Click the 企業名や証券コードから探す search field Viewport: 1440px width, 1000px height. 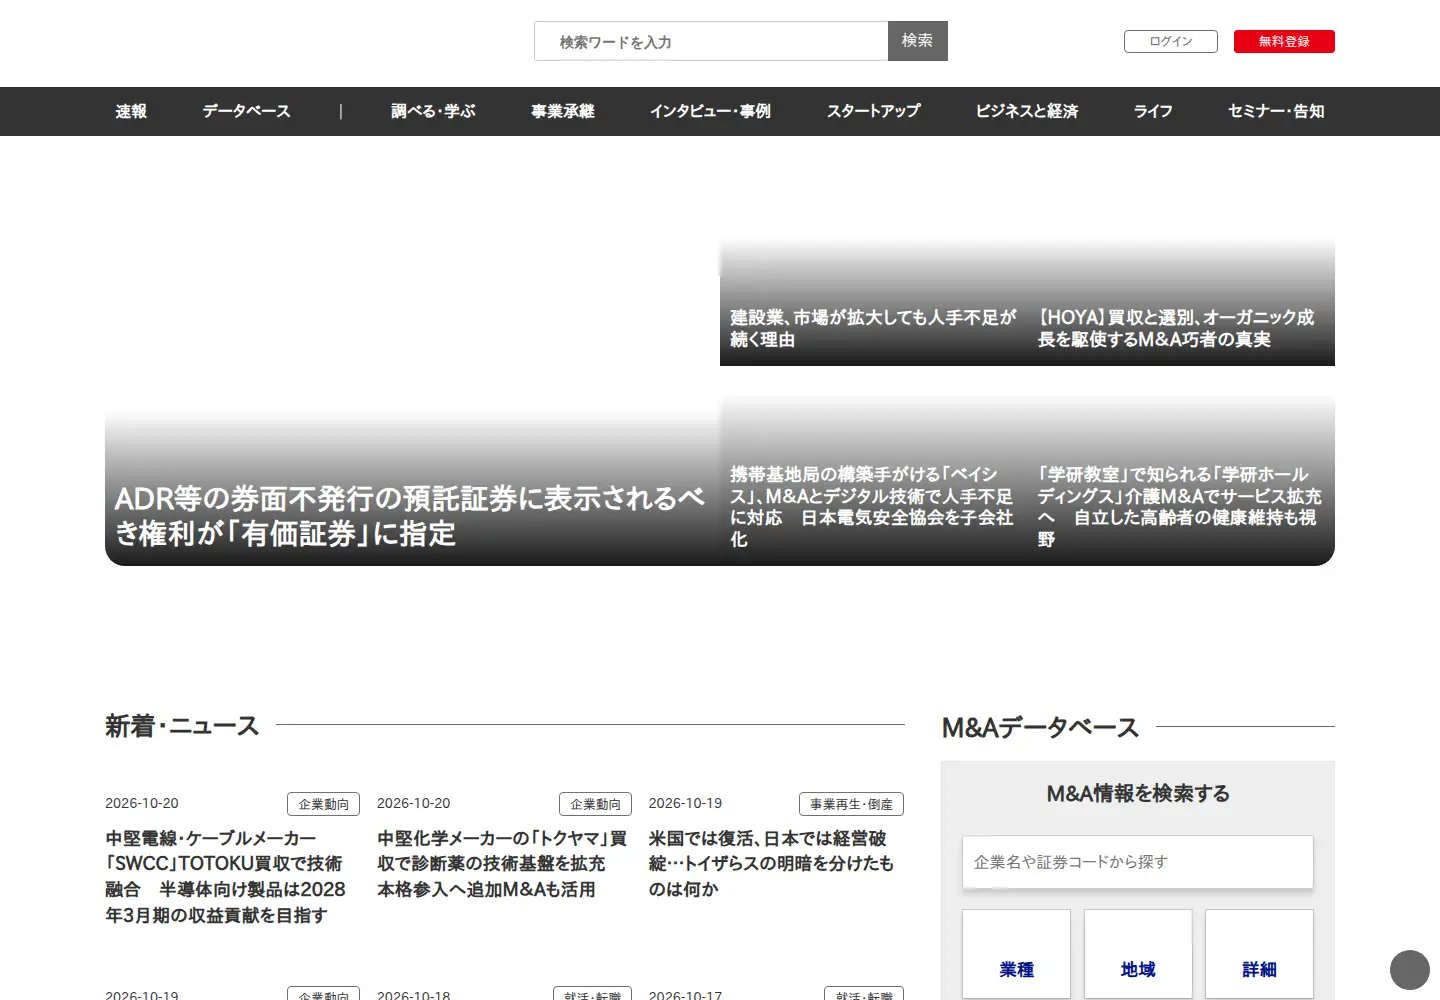click(1138, 862)
